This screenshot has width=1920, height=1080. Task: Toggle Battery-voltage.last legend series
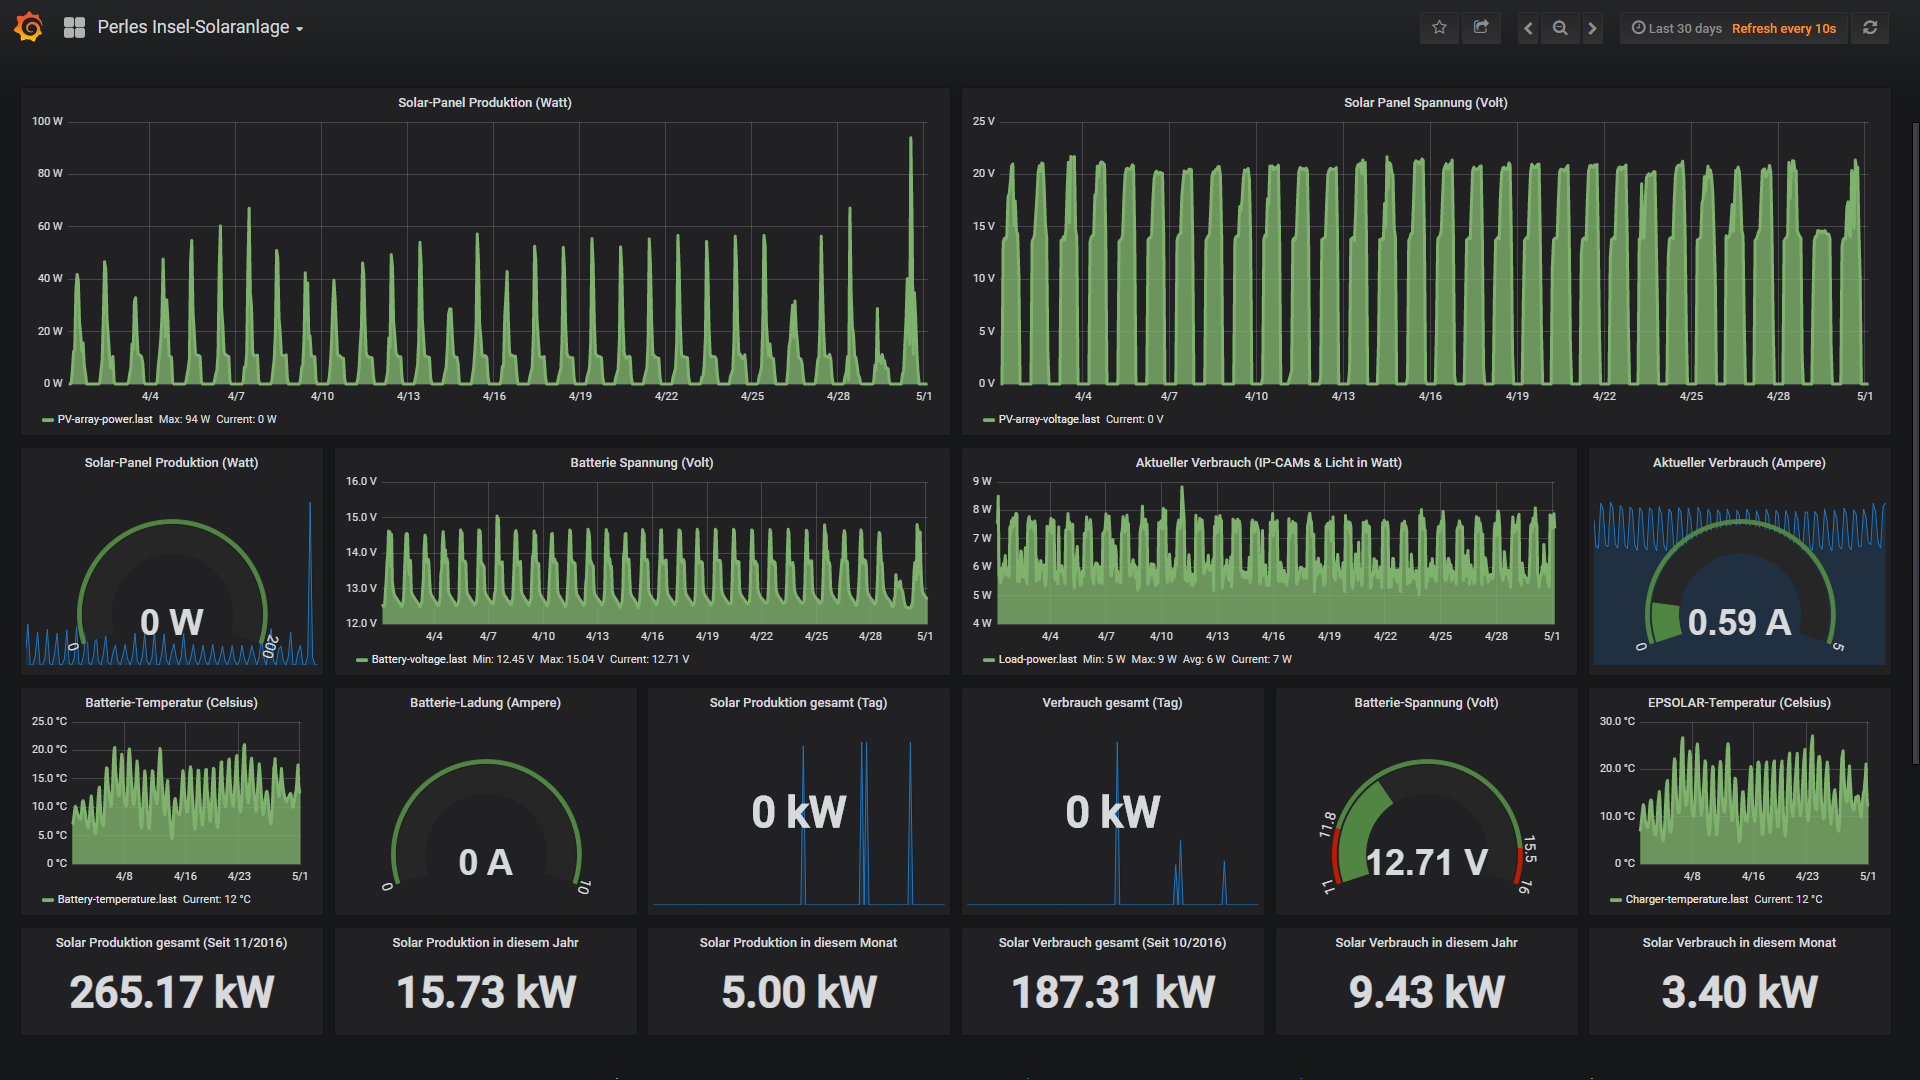click(x=418, y=659)
